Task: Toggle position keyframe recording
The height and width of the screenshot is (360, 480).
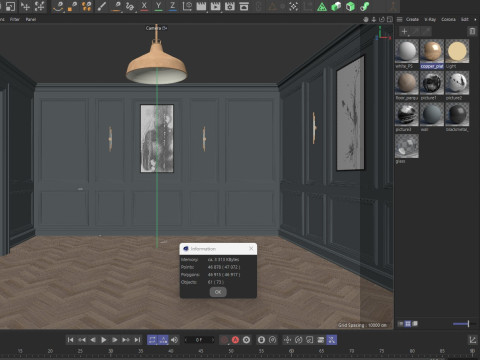Action: click(287, 340)
